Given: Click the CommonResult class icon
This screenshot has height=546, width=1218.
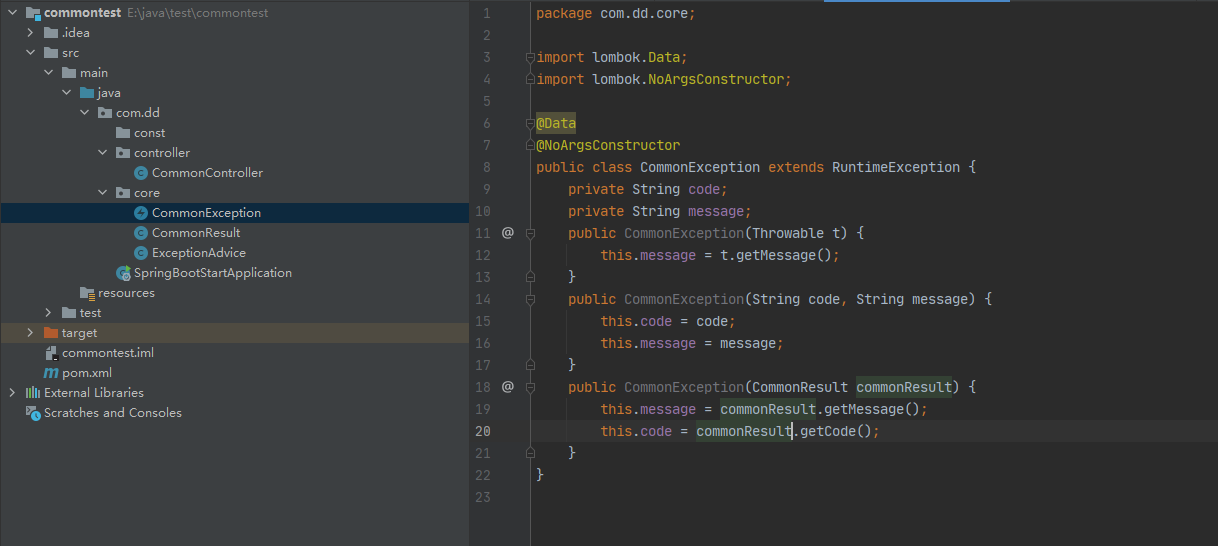Looking at the screenshot, I should tap(141, 233).
